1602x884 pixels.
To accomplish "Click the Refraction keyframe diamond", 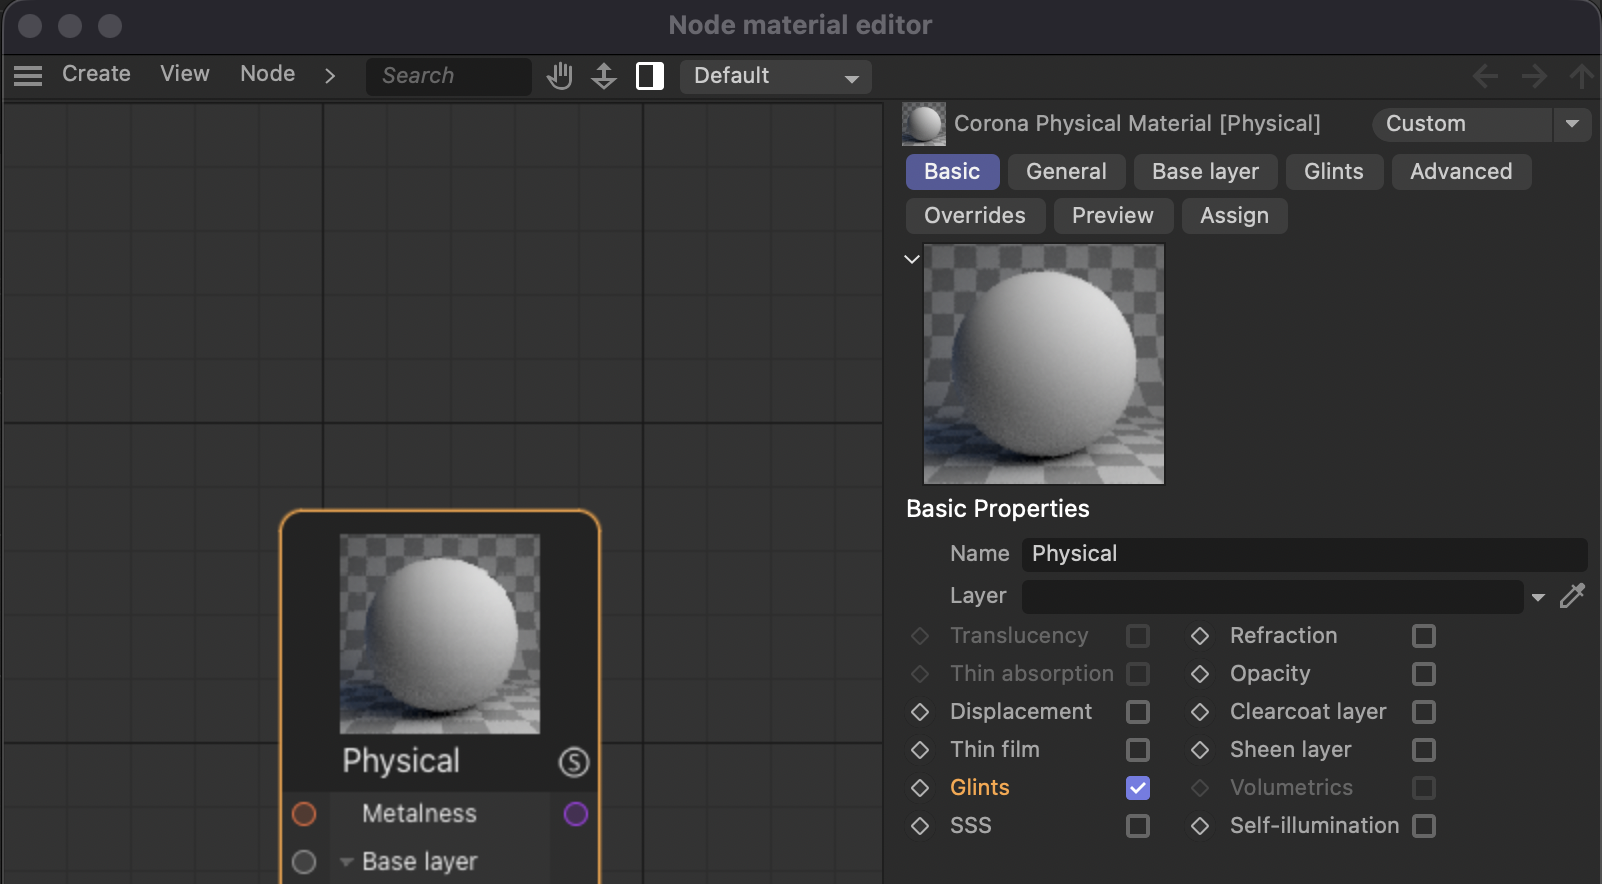I will tap(1200, 636).
